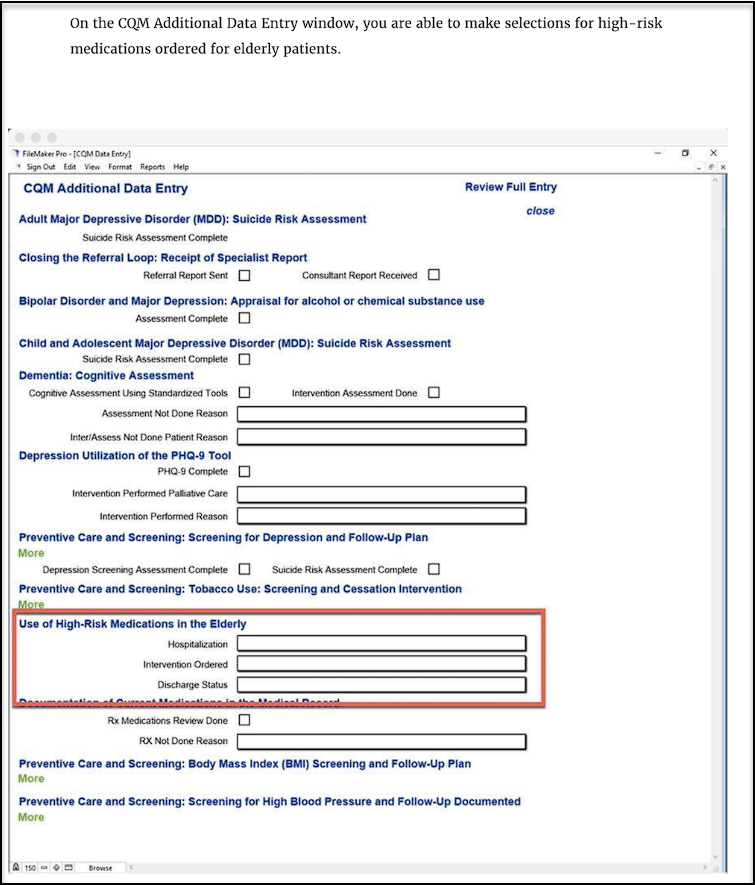The height and width of the screenshot is (885, 755).
Task: Click the zoom out icon in status bar
Action: click(x=45, y=868)
